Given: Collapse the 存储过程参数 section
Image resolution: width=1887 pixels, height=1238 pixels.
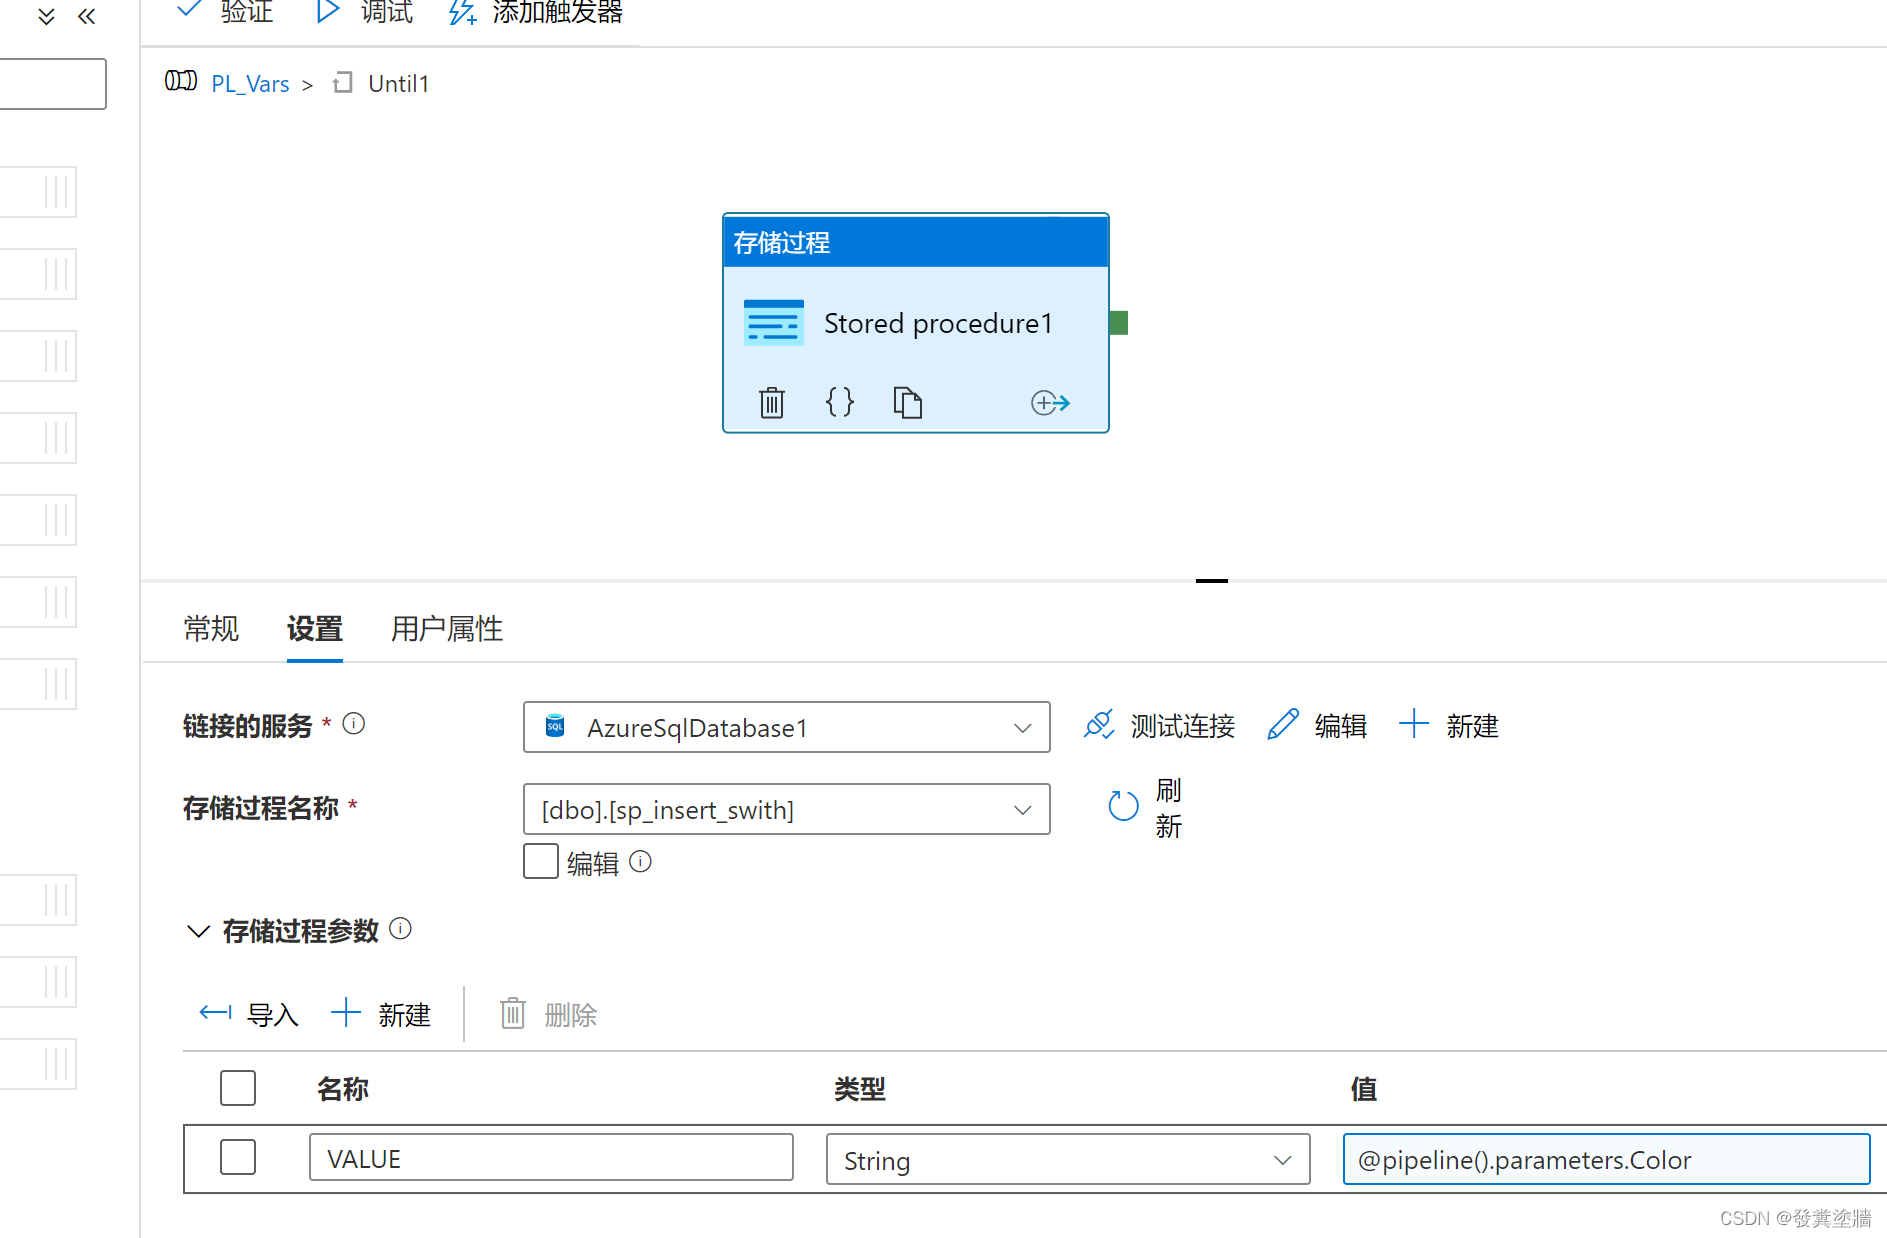Looking at the screenshot, I should (x=198, y=931).
